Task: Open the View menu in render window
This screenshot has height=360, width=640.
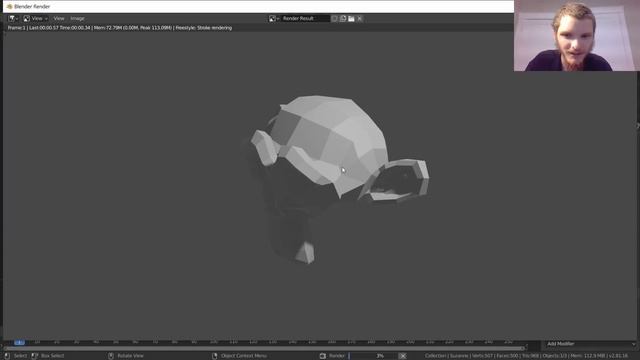Action: 59,18
